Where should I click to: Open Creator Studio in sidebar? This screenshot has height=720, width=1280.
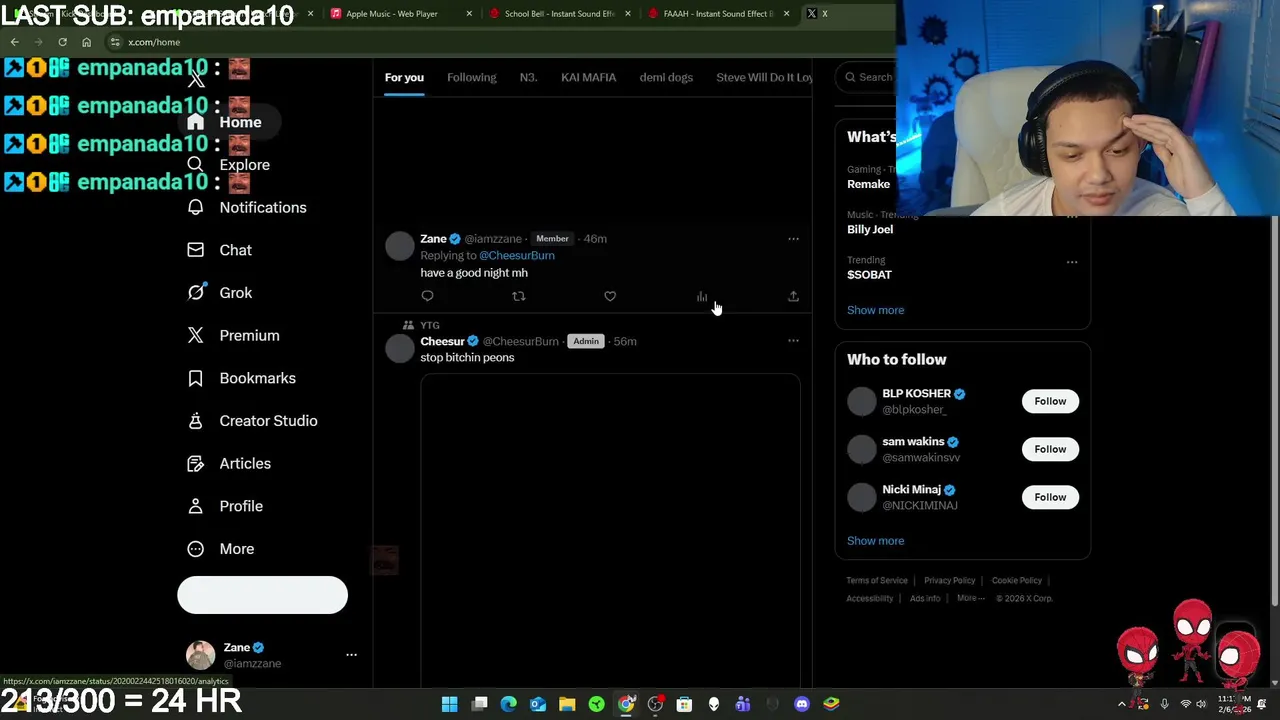click(x=253, y=421)
